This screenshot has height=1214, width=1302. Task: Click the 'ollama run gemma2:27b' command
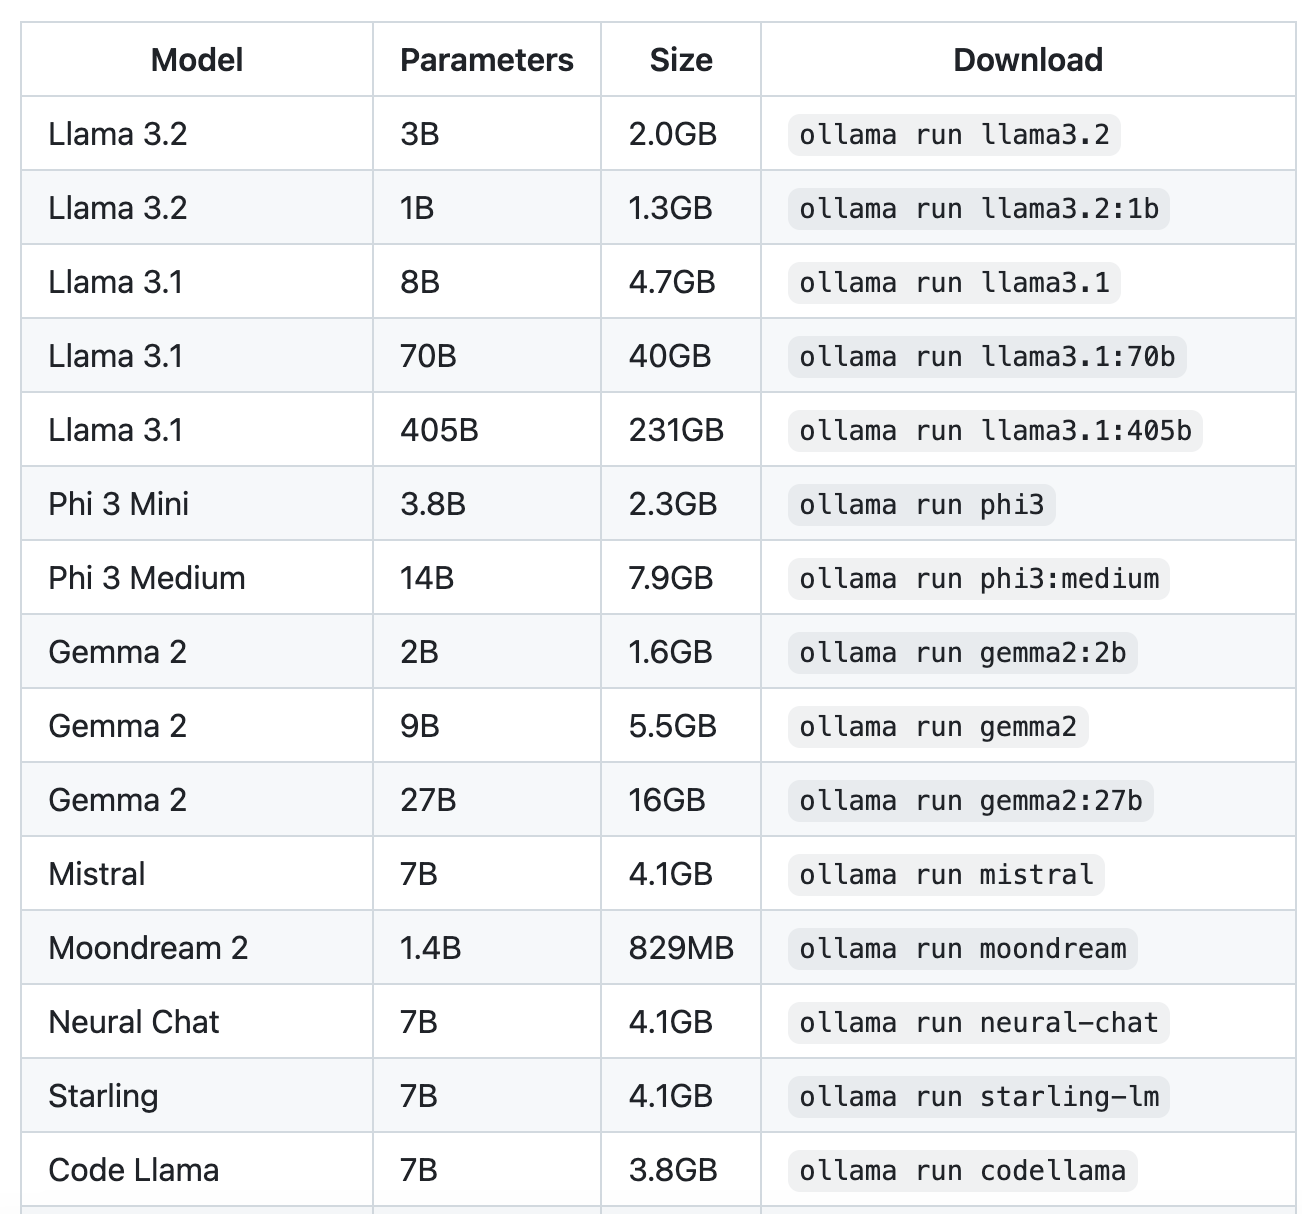click(x=970, y=801)
